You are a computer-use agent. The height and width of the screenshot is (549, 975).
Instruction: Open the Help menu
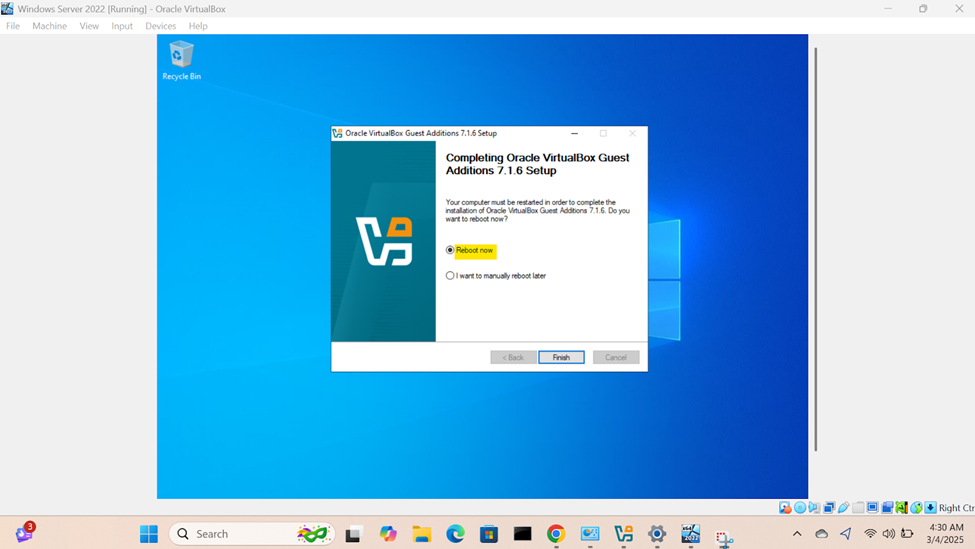(x=198, y=25)
